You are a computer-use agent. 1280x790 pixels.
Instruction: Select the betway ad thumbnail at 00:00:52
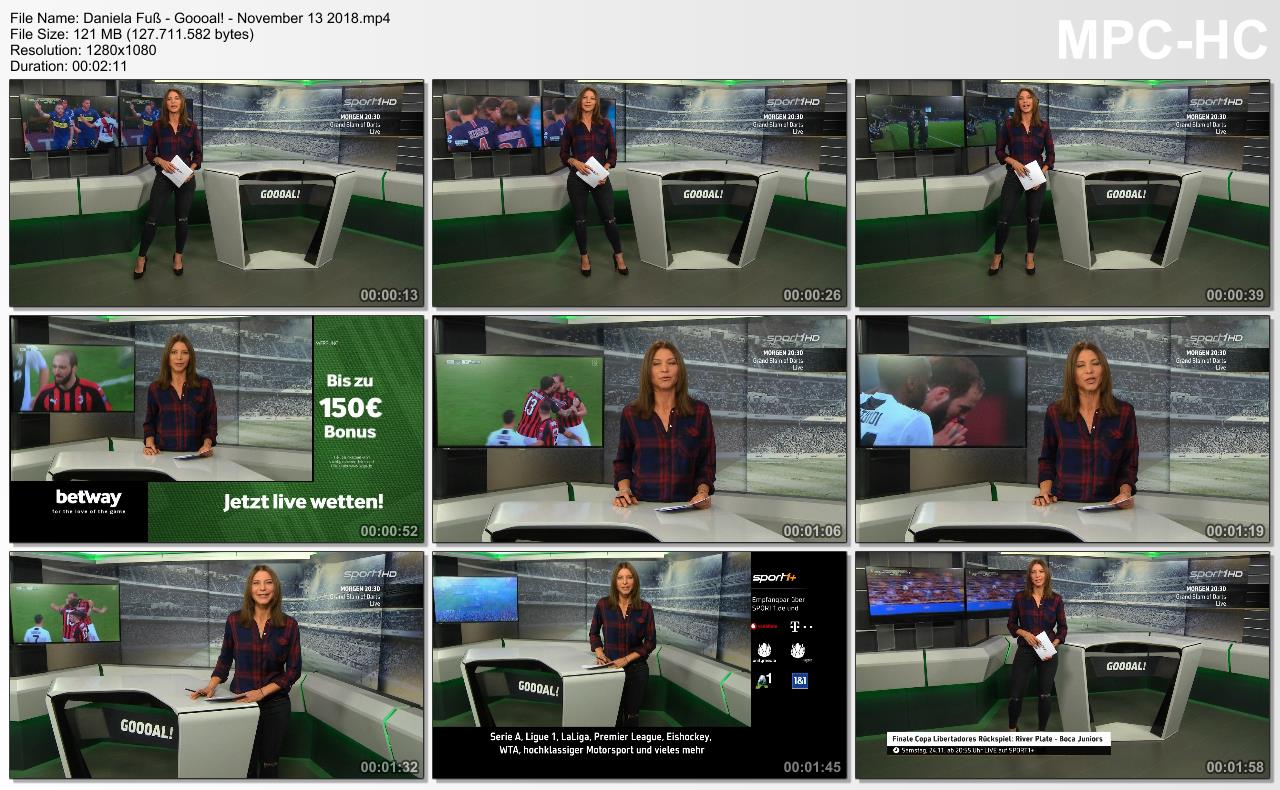[x=217, y=429]
